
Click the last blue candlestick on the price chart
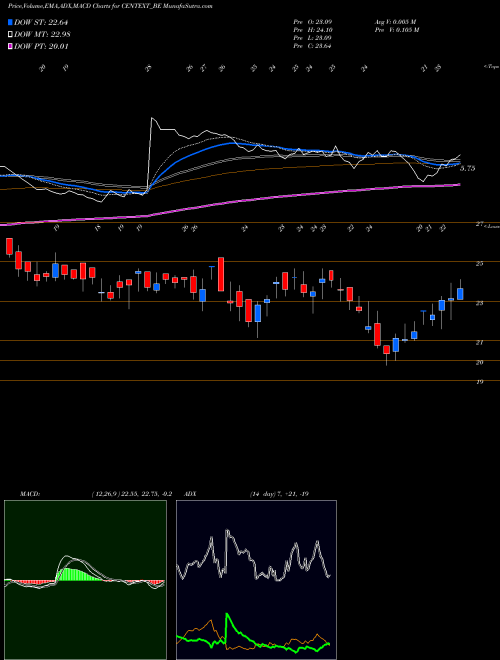pos(460,294)
